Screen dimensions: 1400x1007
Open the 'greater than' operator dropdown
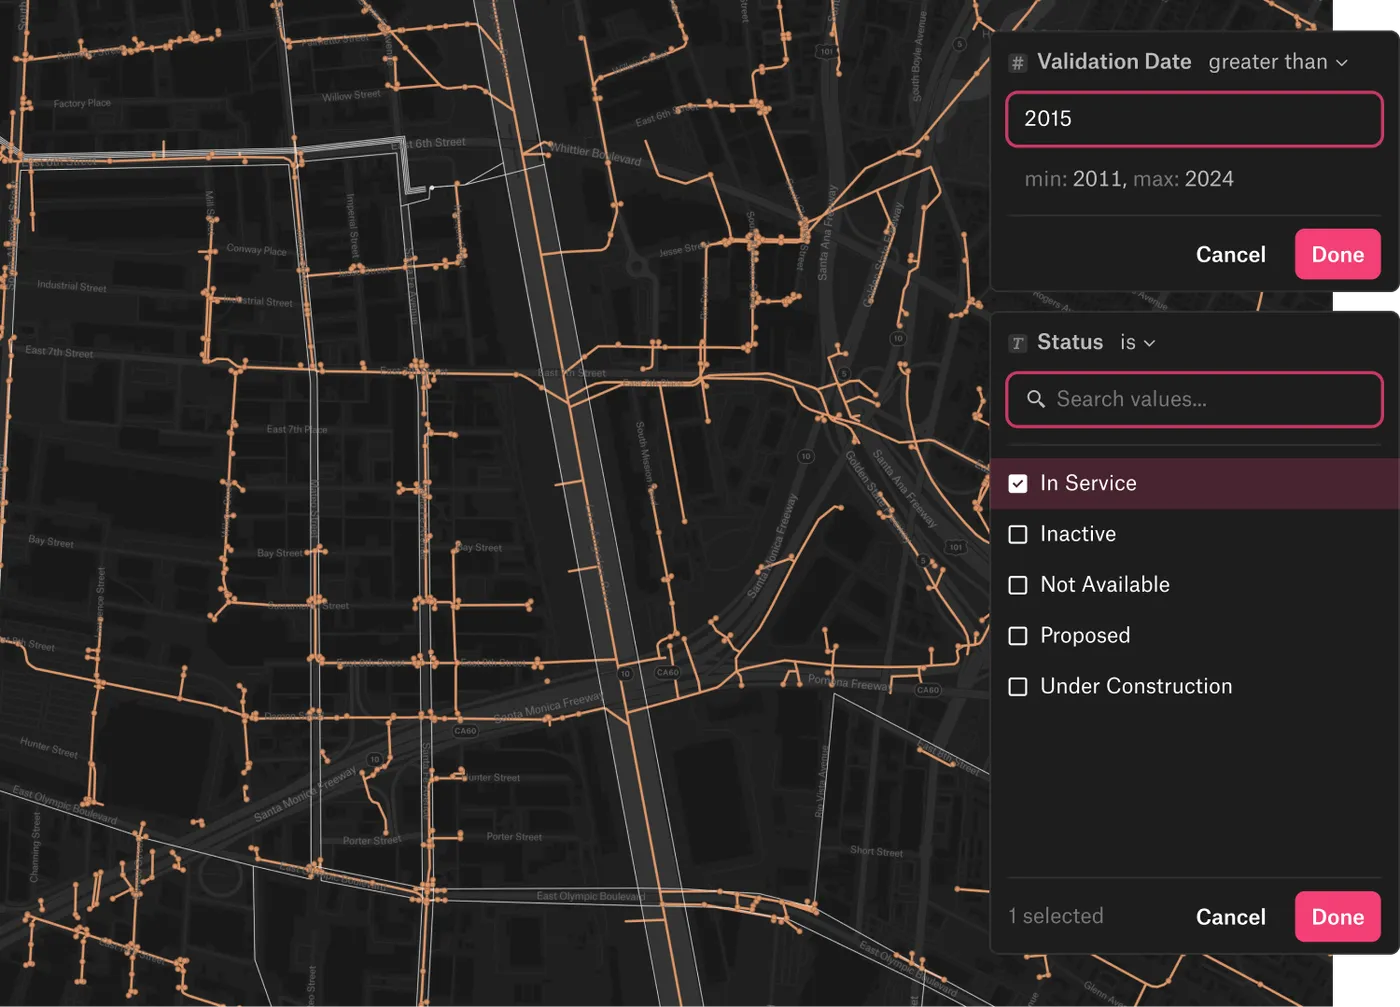click(1278, 62)
